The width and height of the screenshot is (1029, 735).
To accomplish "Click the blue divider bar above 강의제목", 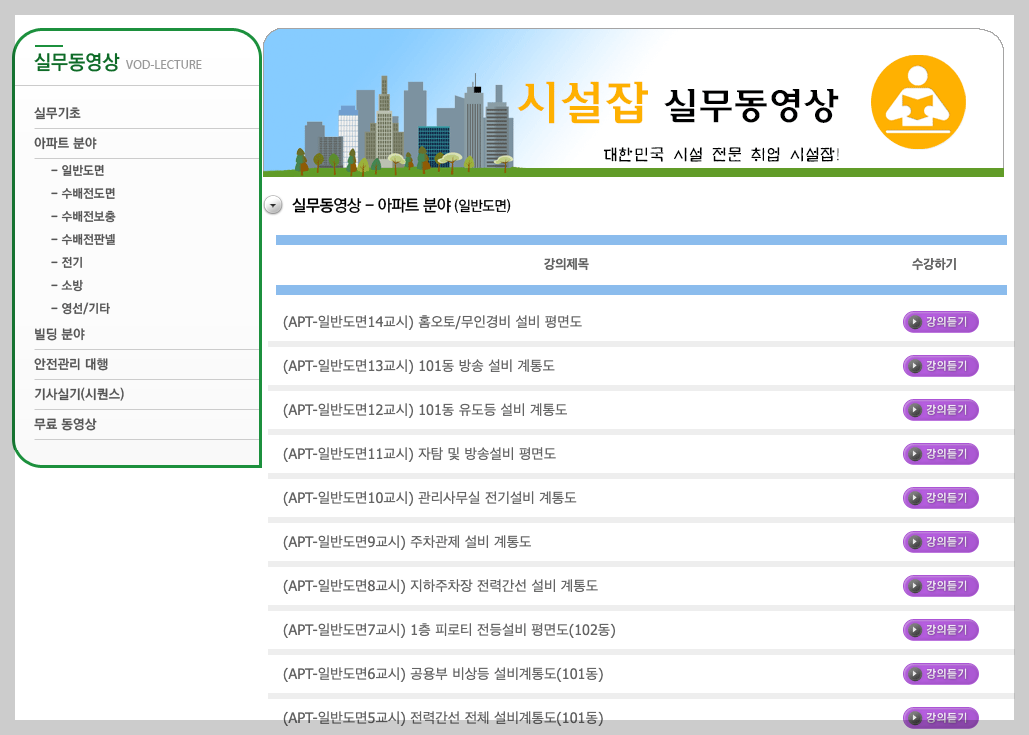I will (640, 239).
